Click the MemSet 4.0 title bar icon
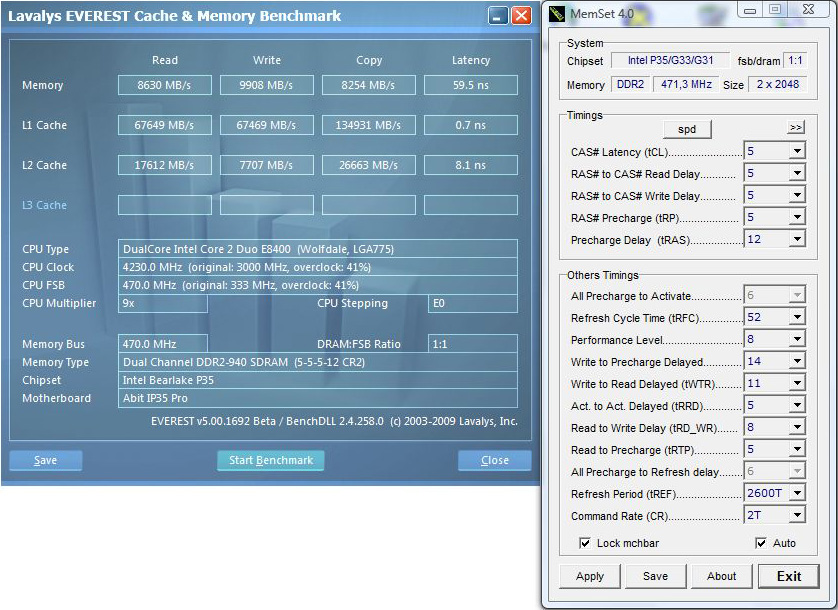This screenshot has width=838, height=610. [557, 14]
